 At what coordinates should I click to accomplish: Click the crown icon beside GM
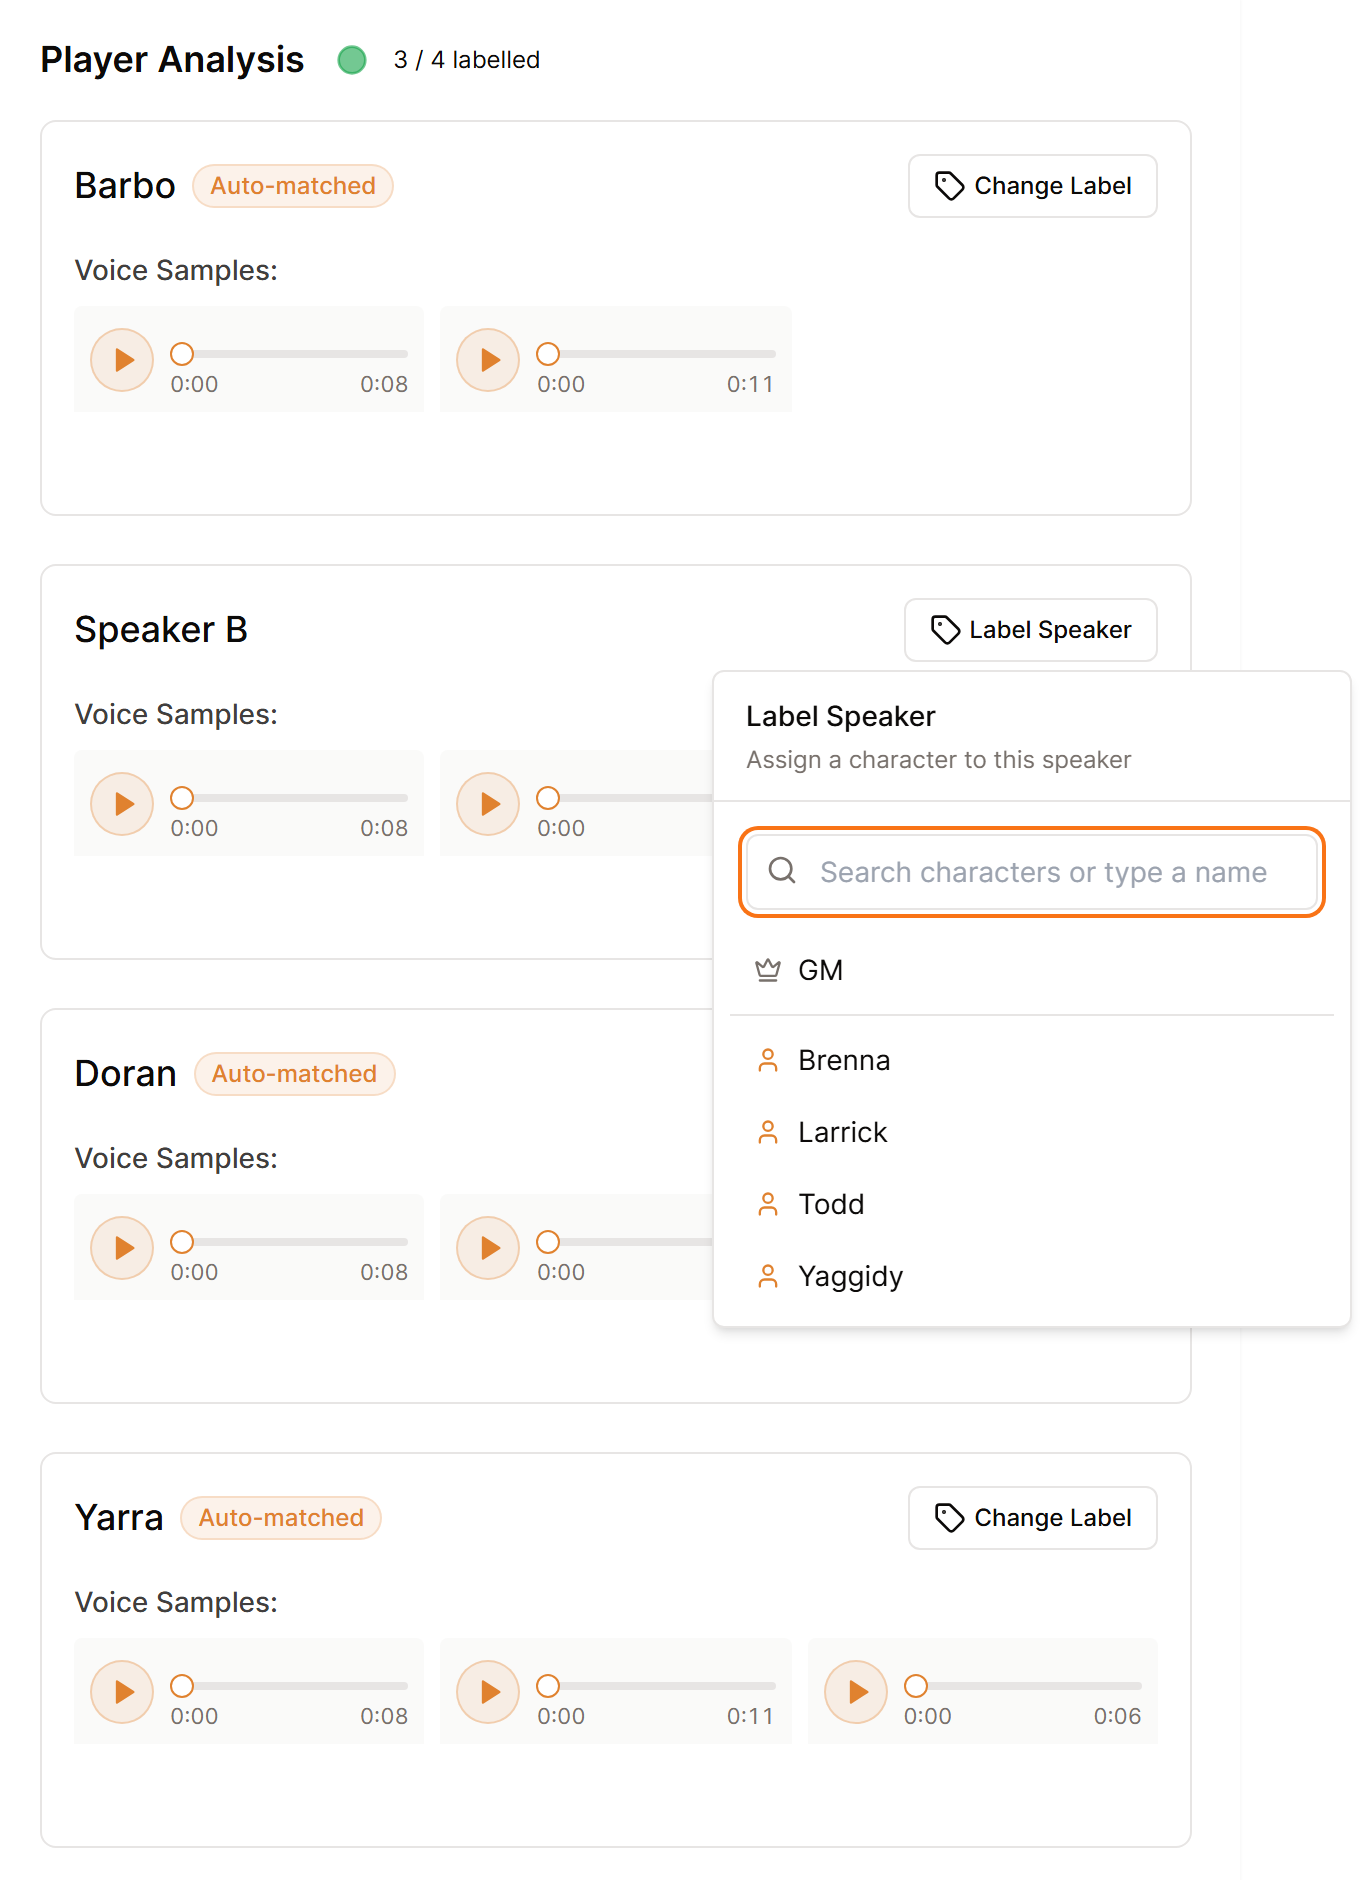[768, 970]
